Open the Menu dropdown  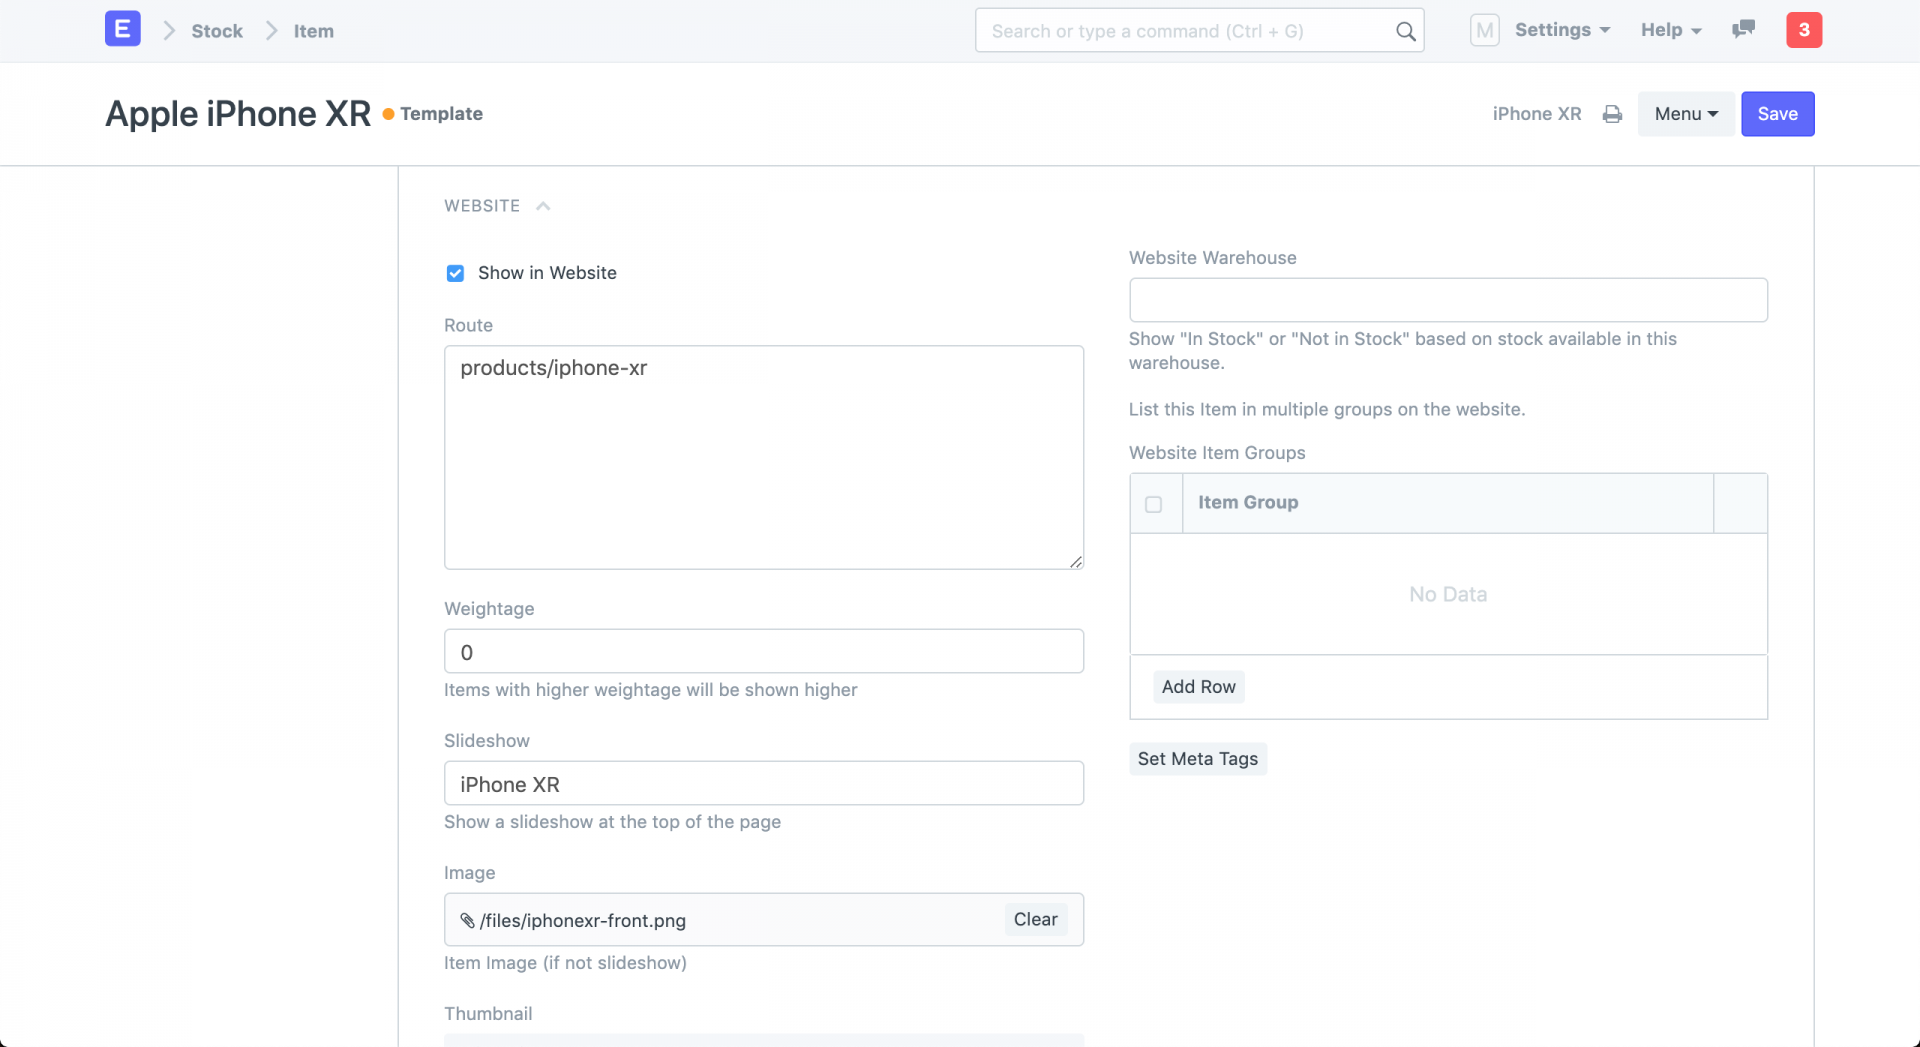(1685, 114)
